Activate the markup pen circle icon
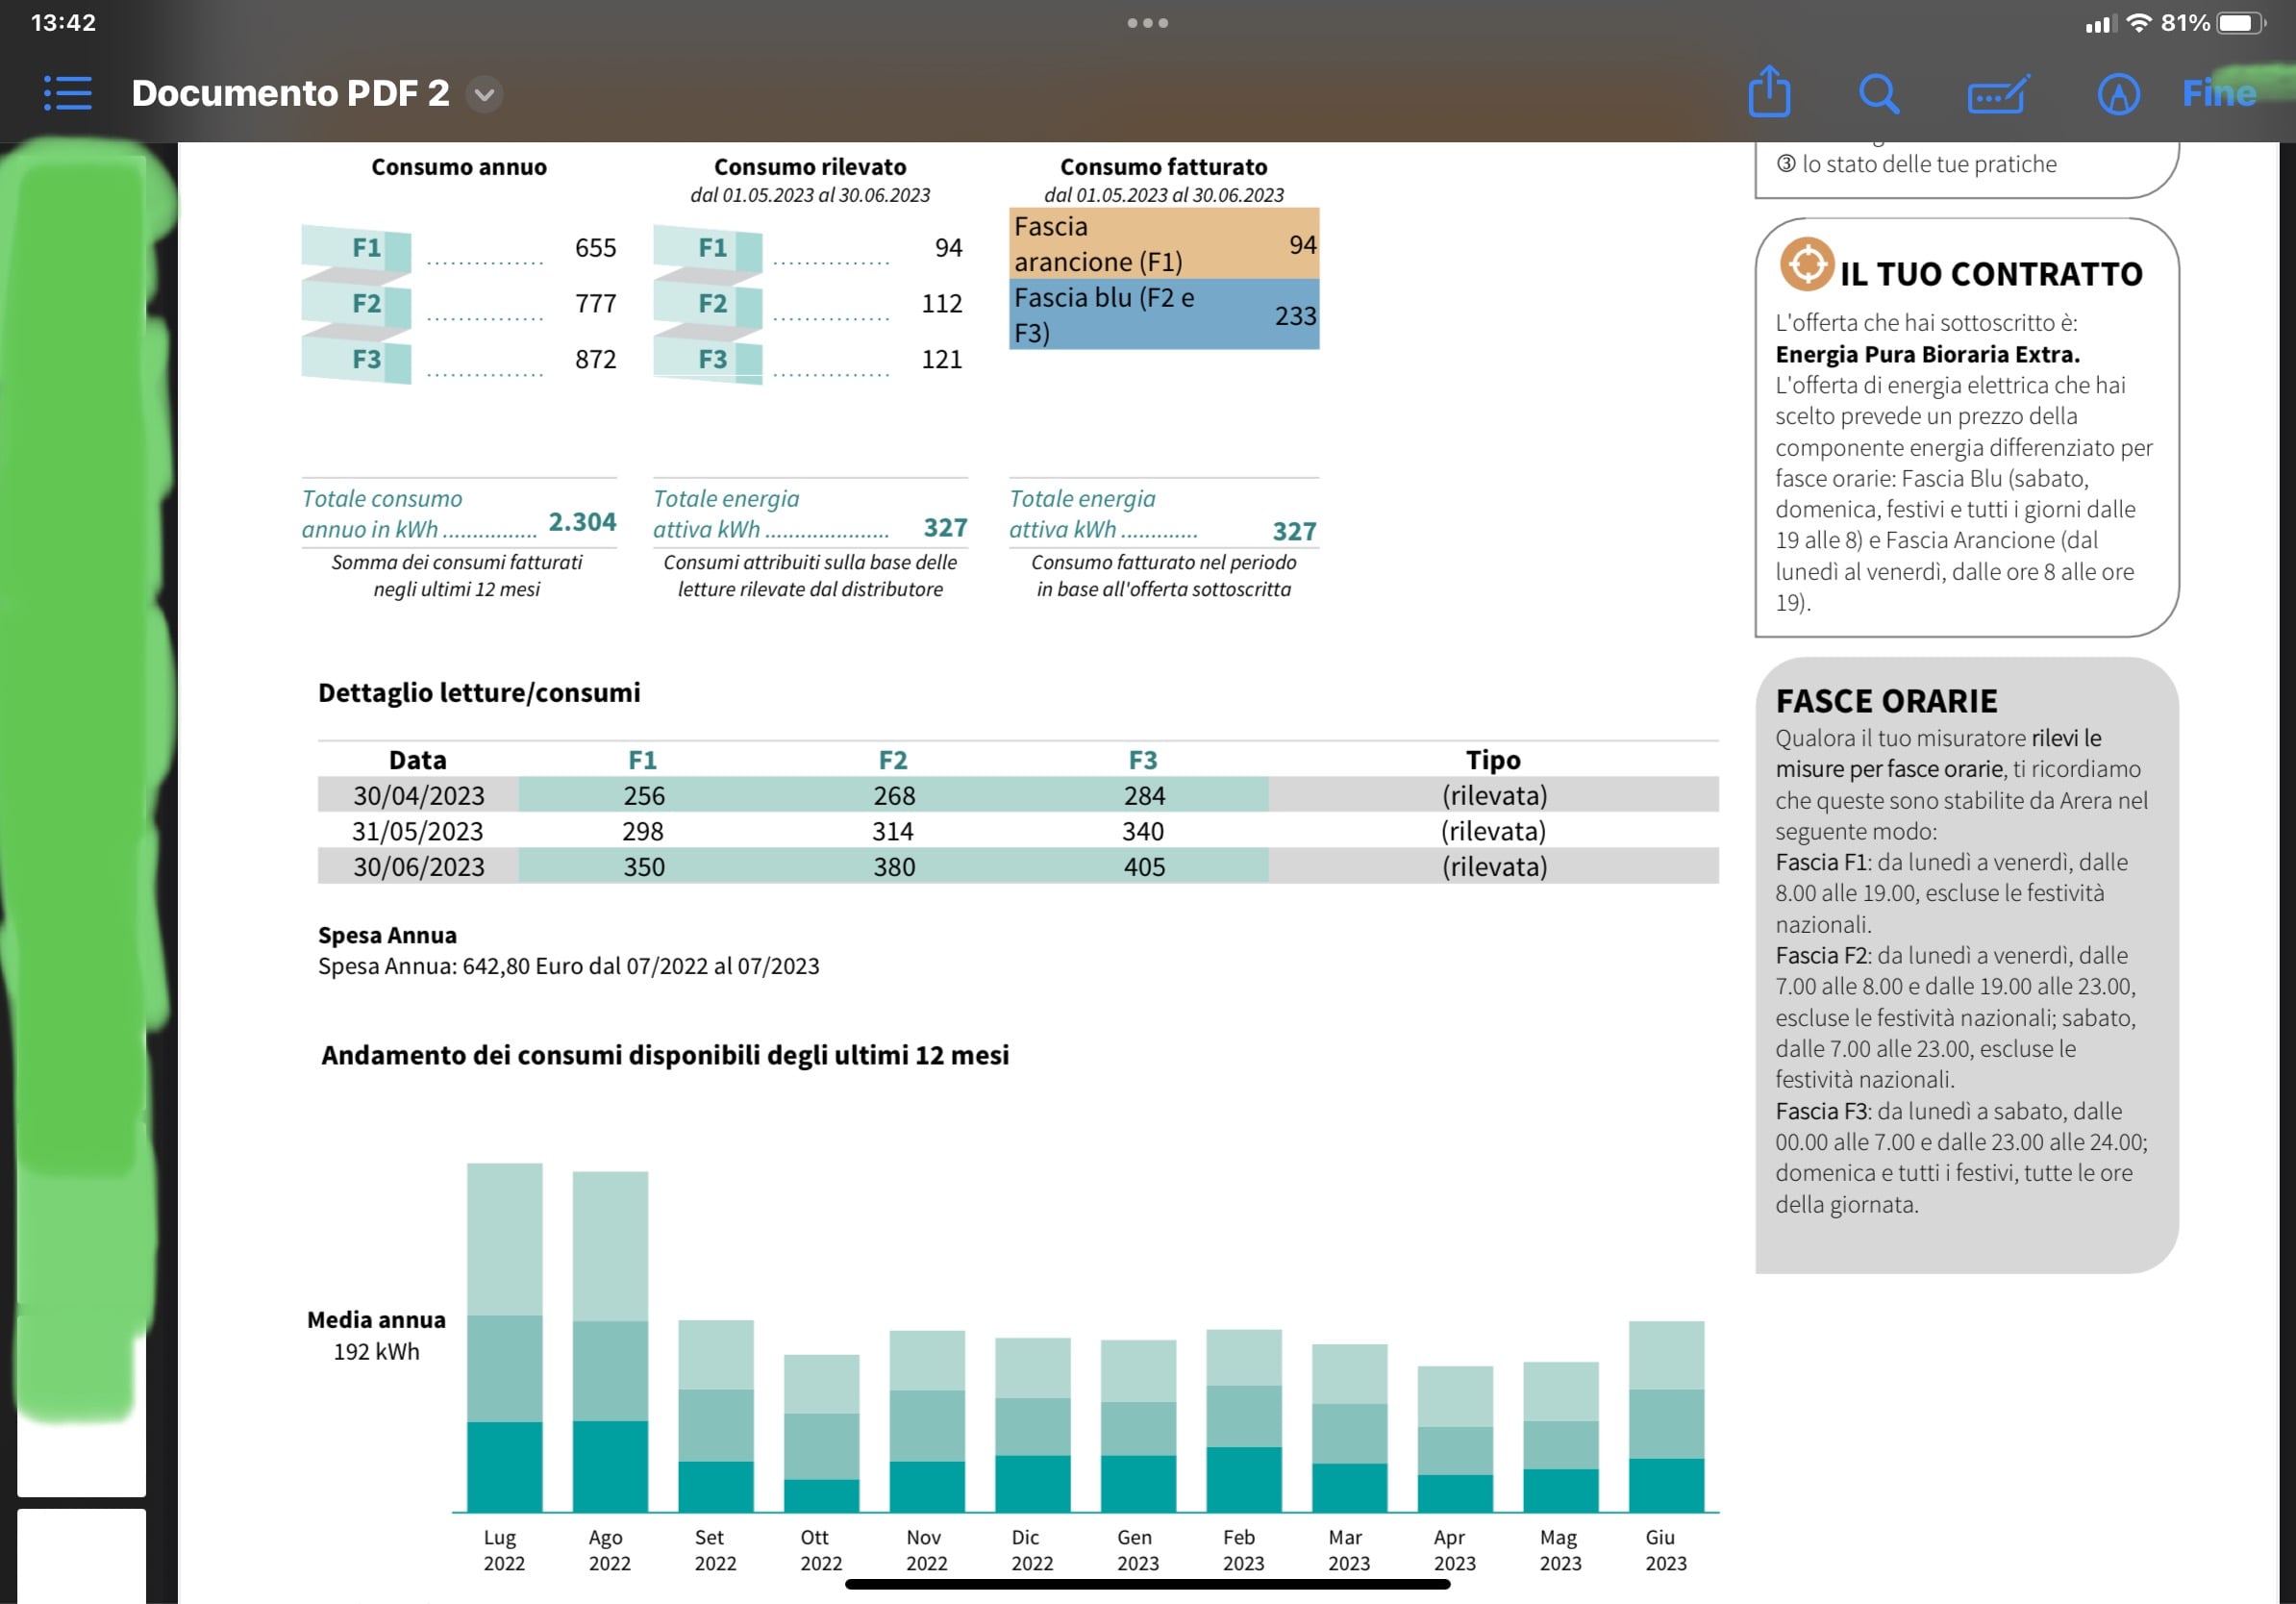 coord(2117,94)
